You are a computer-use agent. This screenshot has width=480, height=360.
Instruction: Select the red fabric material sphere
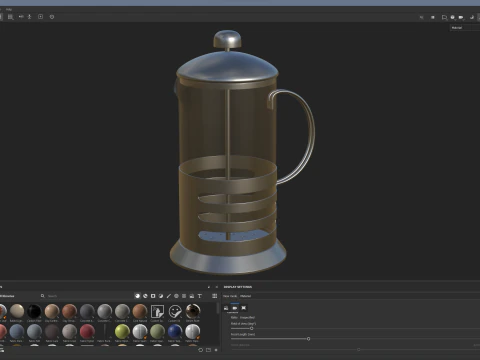(x=87, y=332)
